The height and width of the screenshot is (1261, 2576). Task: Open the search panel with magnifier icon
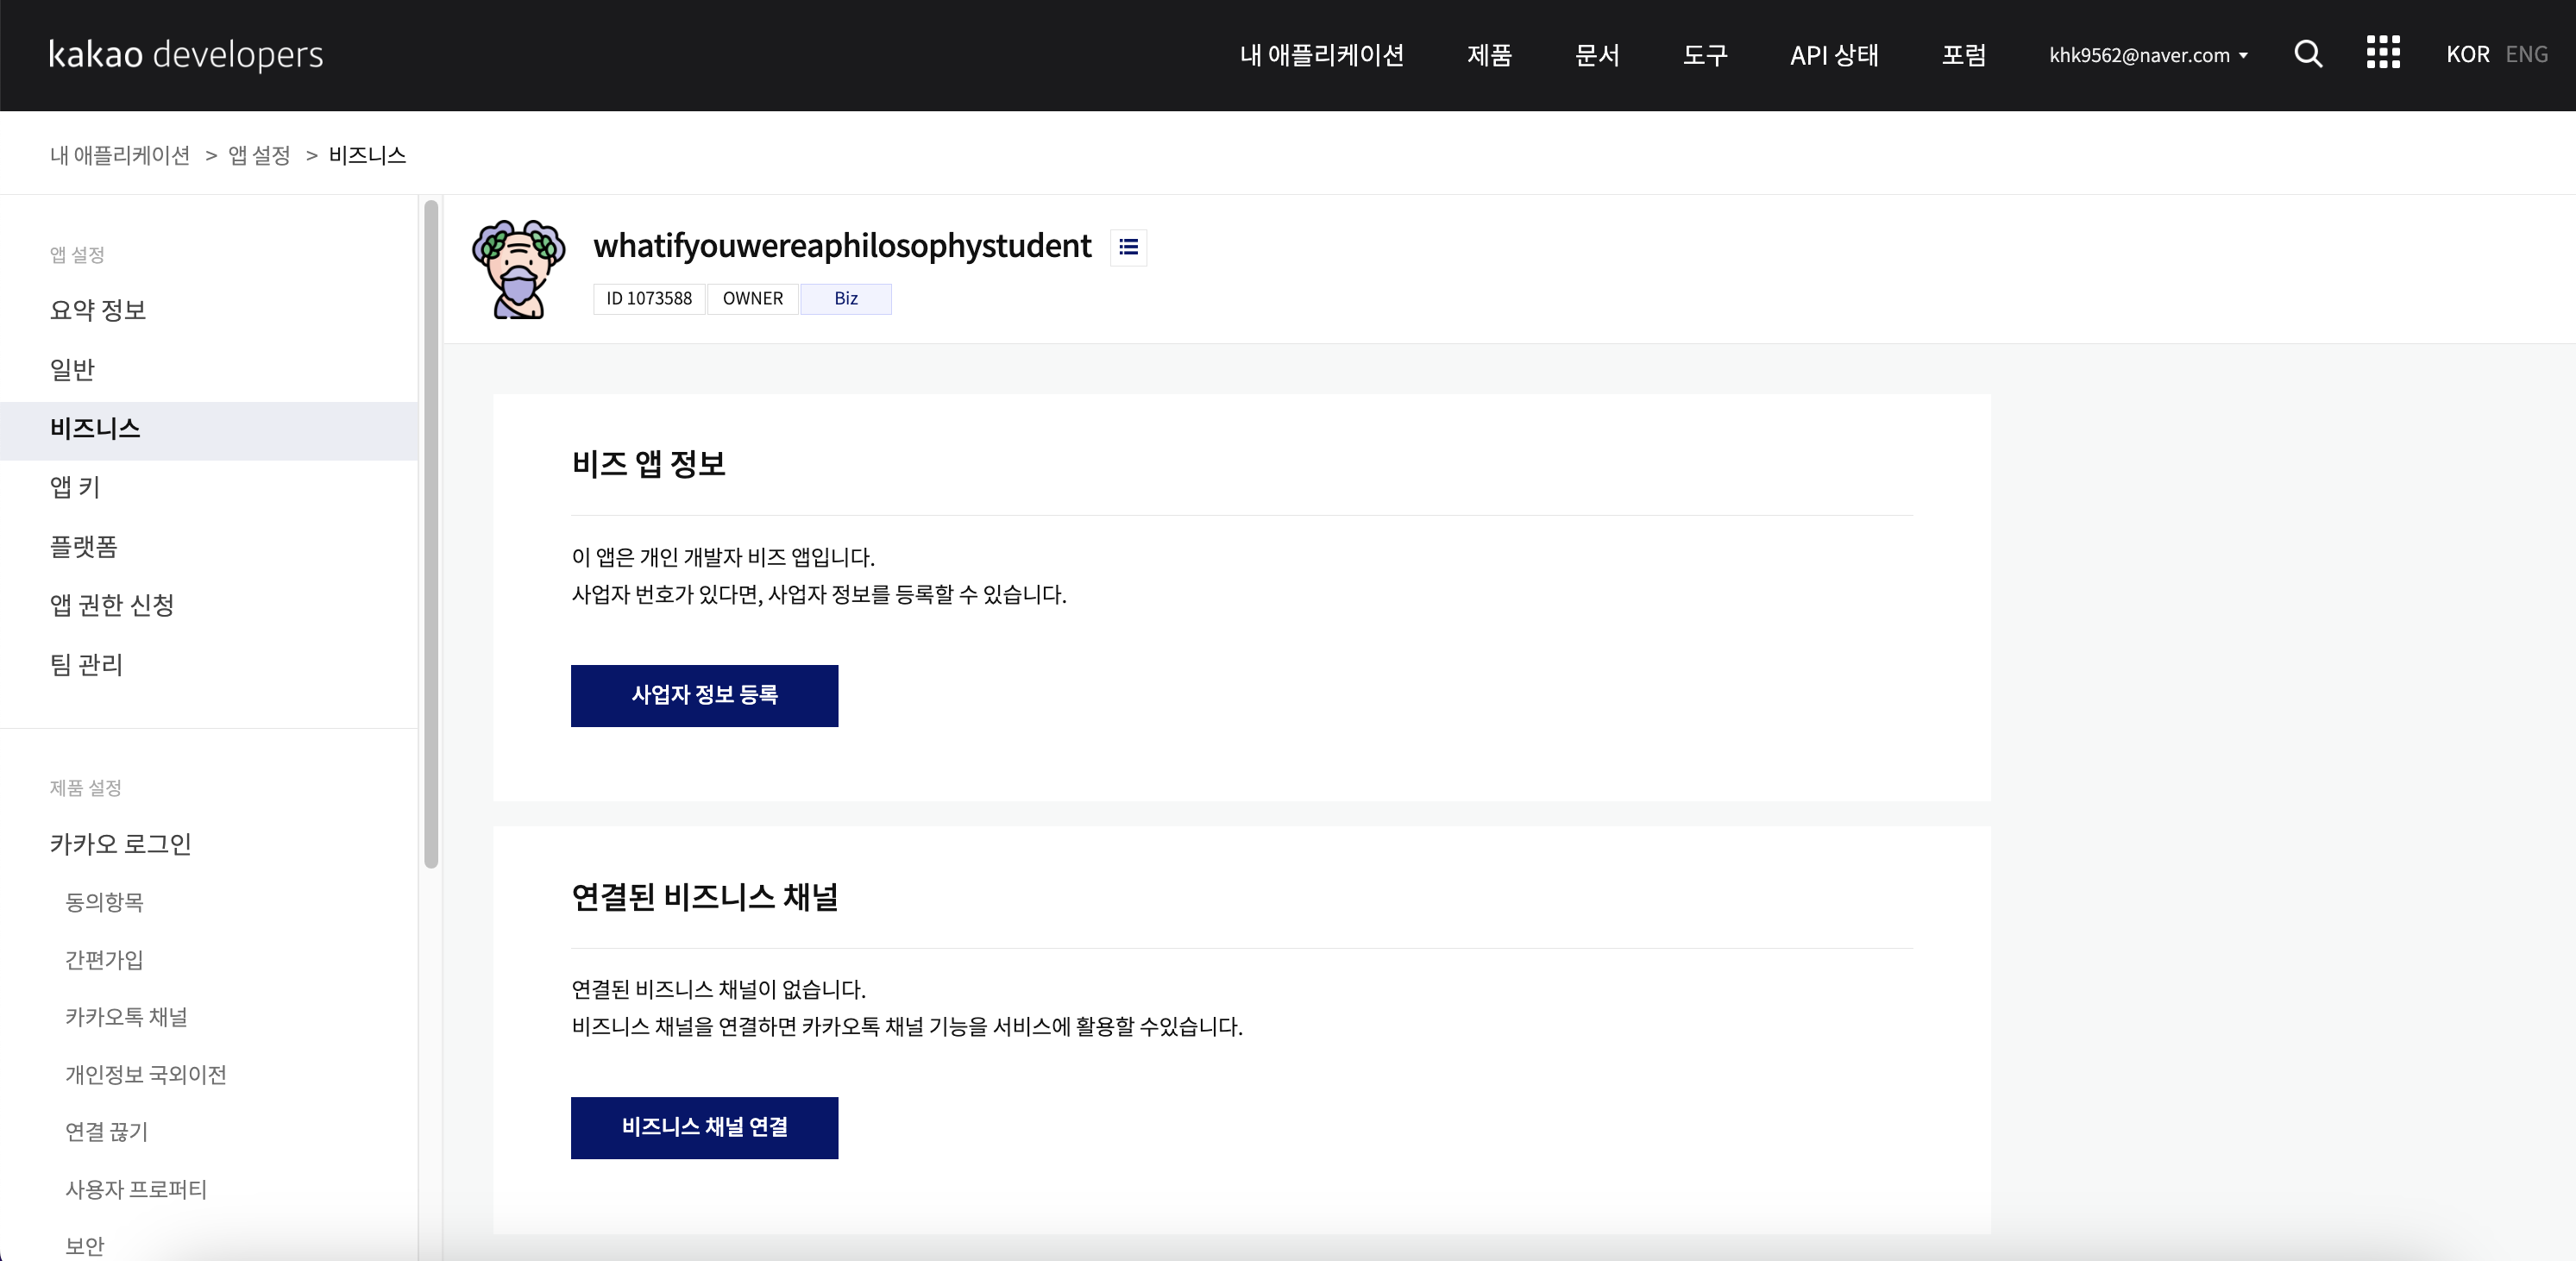(x=2308, y=55)
